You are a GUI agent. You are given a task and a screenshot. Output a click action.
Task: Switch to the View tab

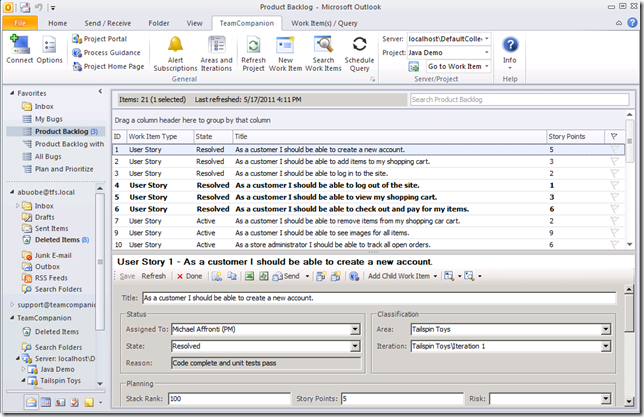(194, 23)
